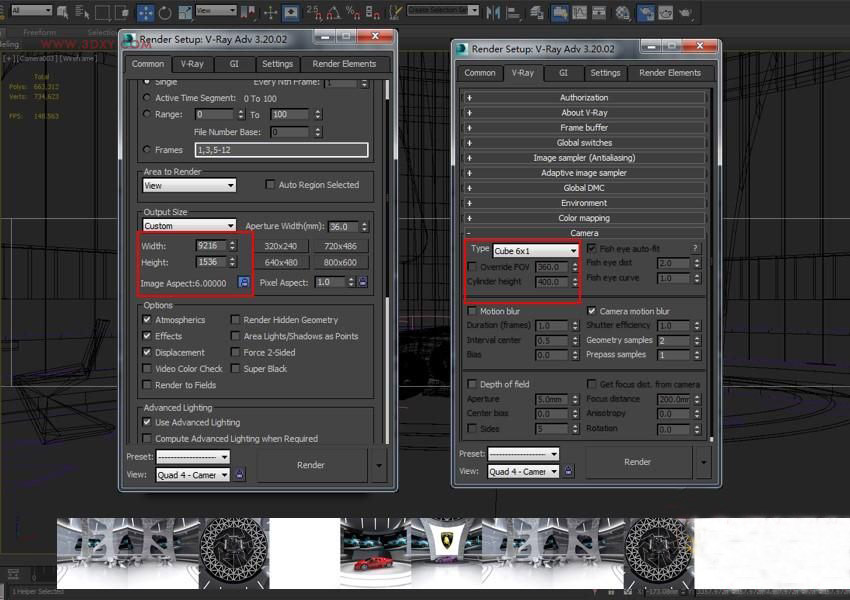
Task: Toggle the Angle Snap icon
Action: (333, 12)
